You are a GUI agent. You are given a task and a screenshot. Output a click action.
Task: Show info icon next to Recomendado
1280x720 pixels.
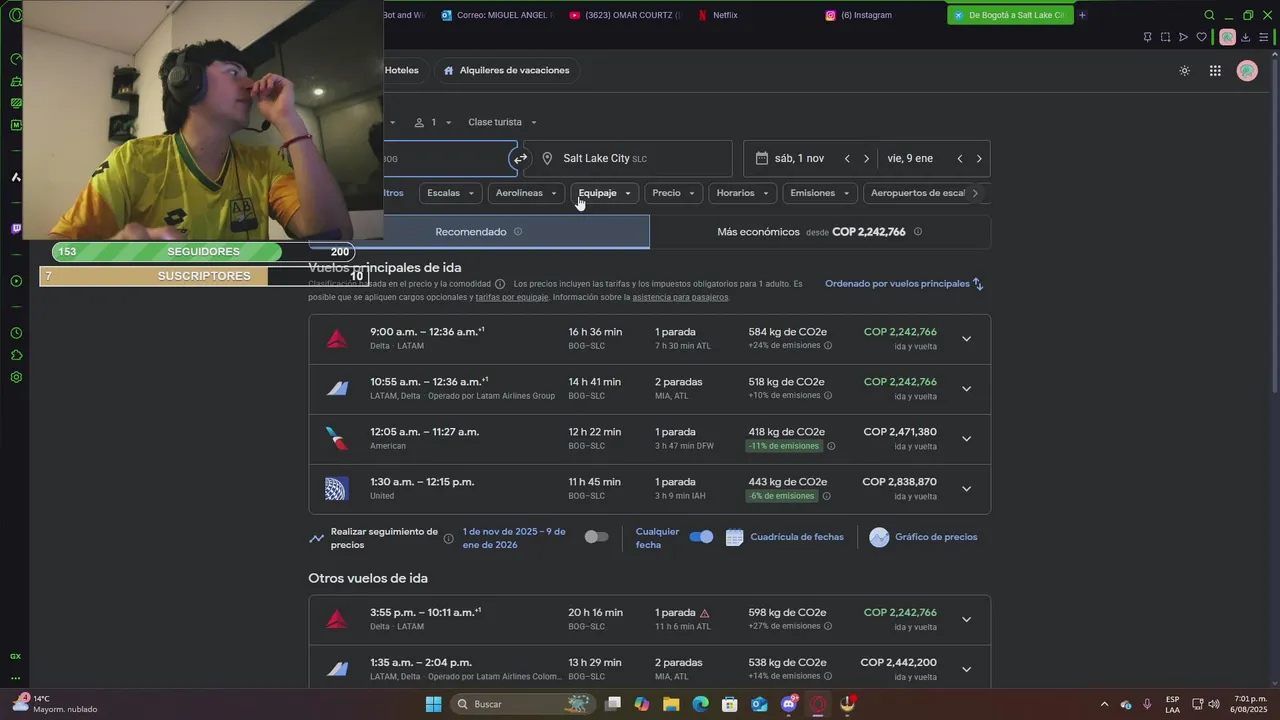click(518, 231)
